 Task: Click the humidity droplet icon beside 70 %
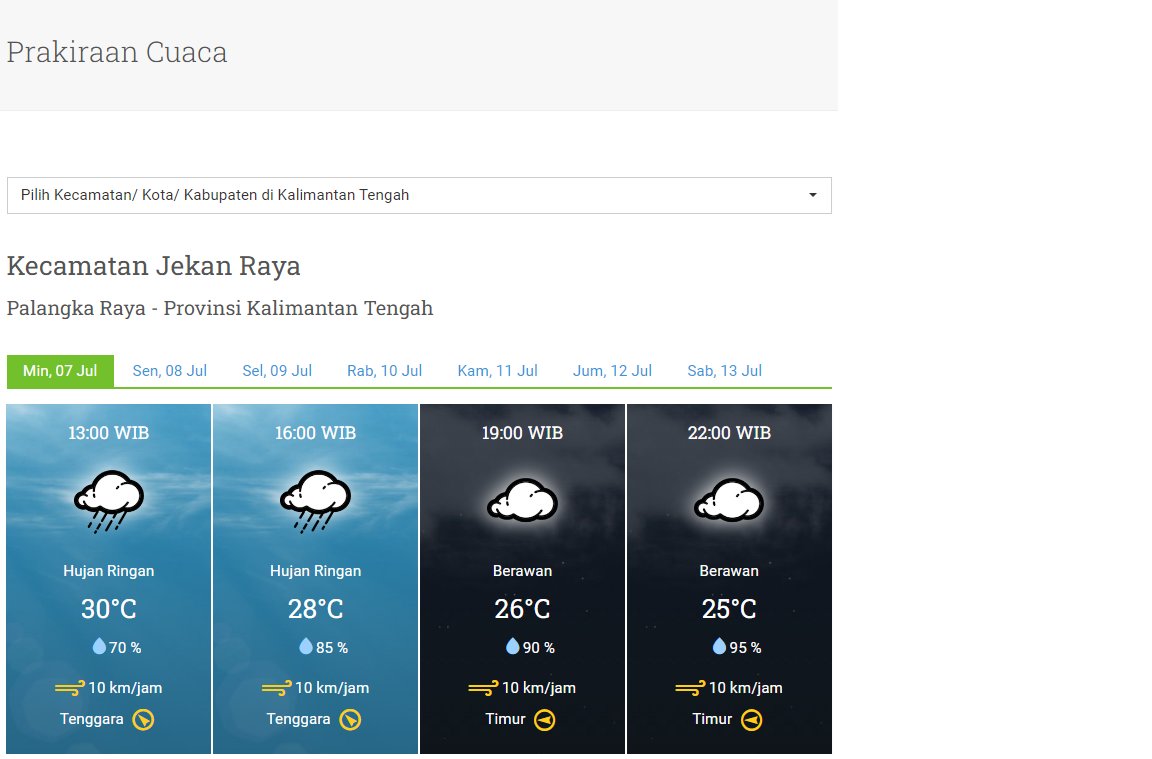(99, 646)
